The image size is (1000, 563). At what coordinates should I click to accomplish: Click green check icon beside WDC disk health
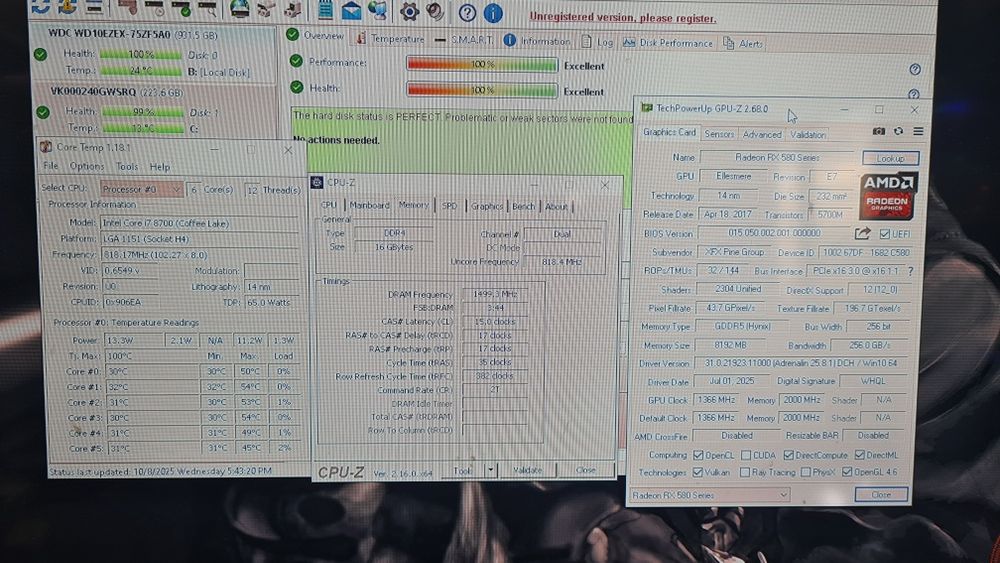(40, 55)
